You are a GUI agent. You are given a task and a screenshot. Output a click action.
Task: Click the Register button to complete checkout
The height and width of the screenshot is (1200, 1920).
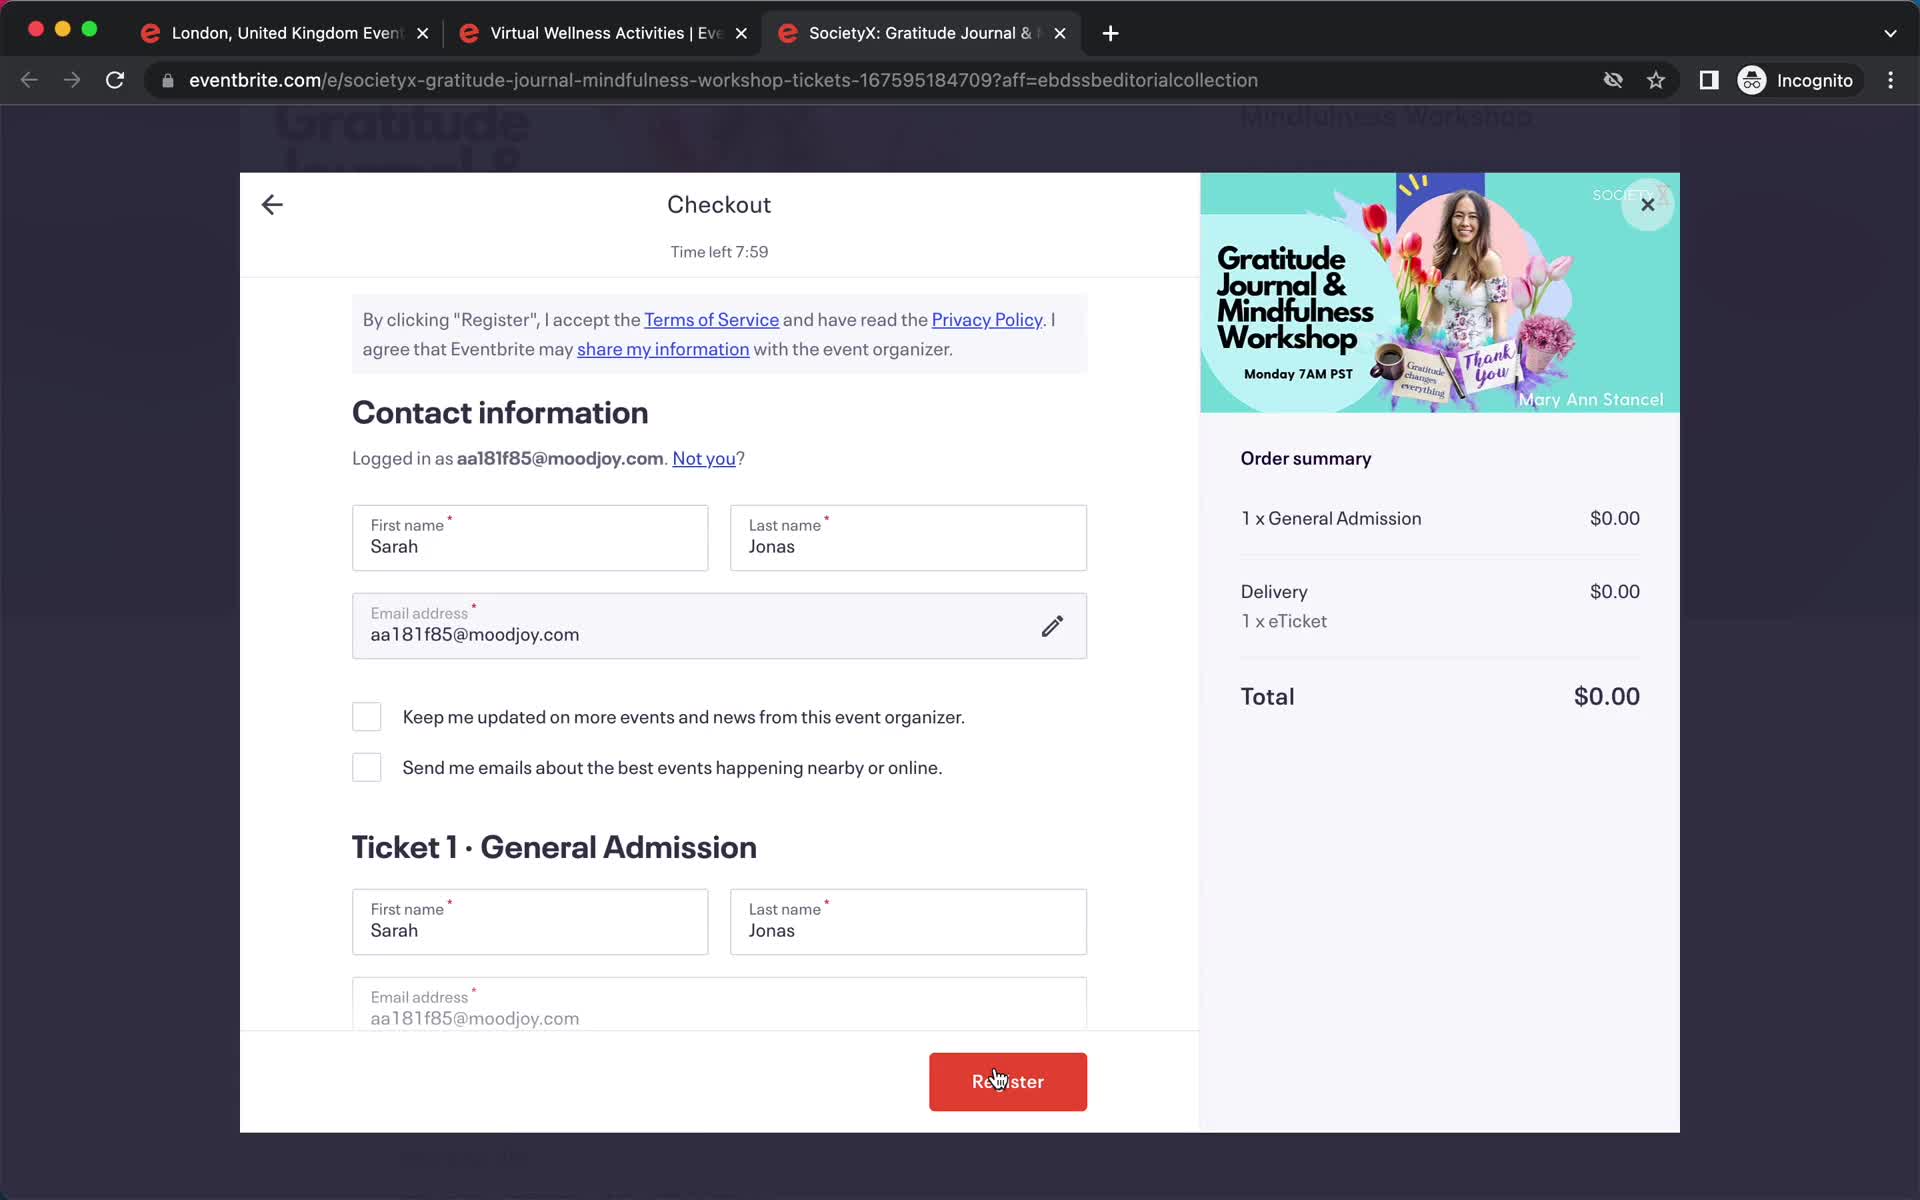1008,1081
